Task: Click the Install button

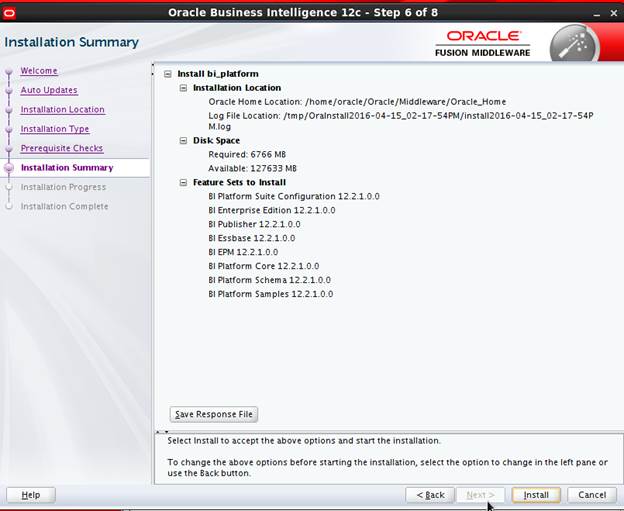Action: click(x=536, y=495)
